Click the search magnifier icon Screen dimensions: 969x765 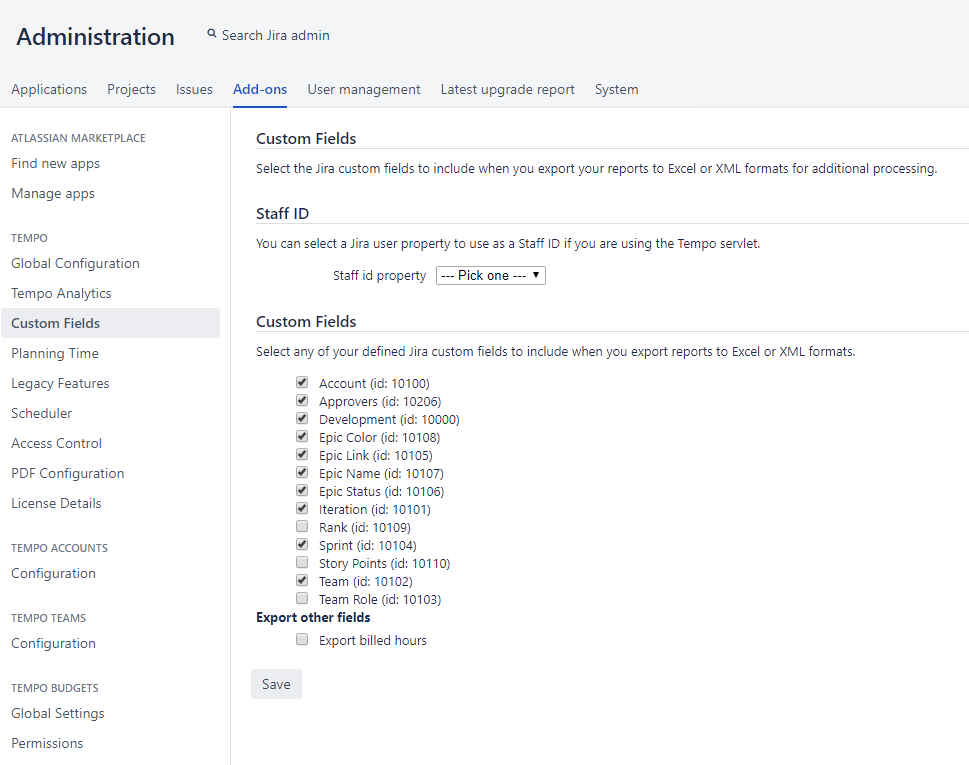pos(211,34)
